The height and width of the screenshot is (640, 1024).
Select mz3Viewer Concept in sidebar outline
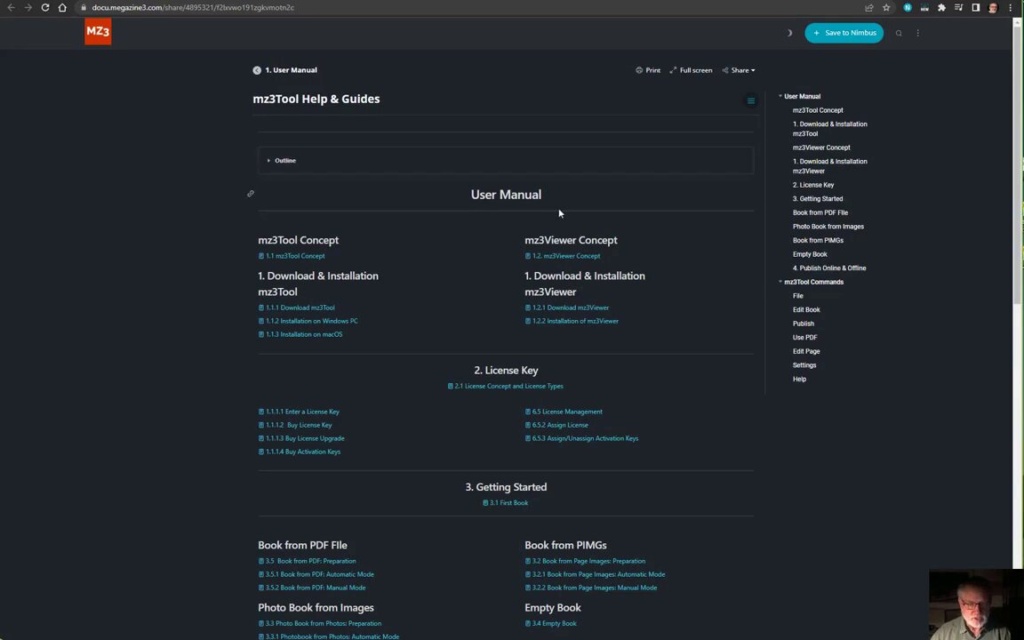[x=822, y=148]
